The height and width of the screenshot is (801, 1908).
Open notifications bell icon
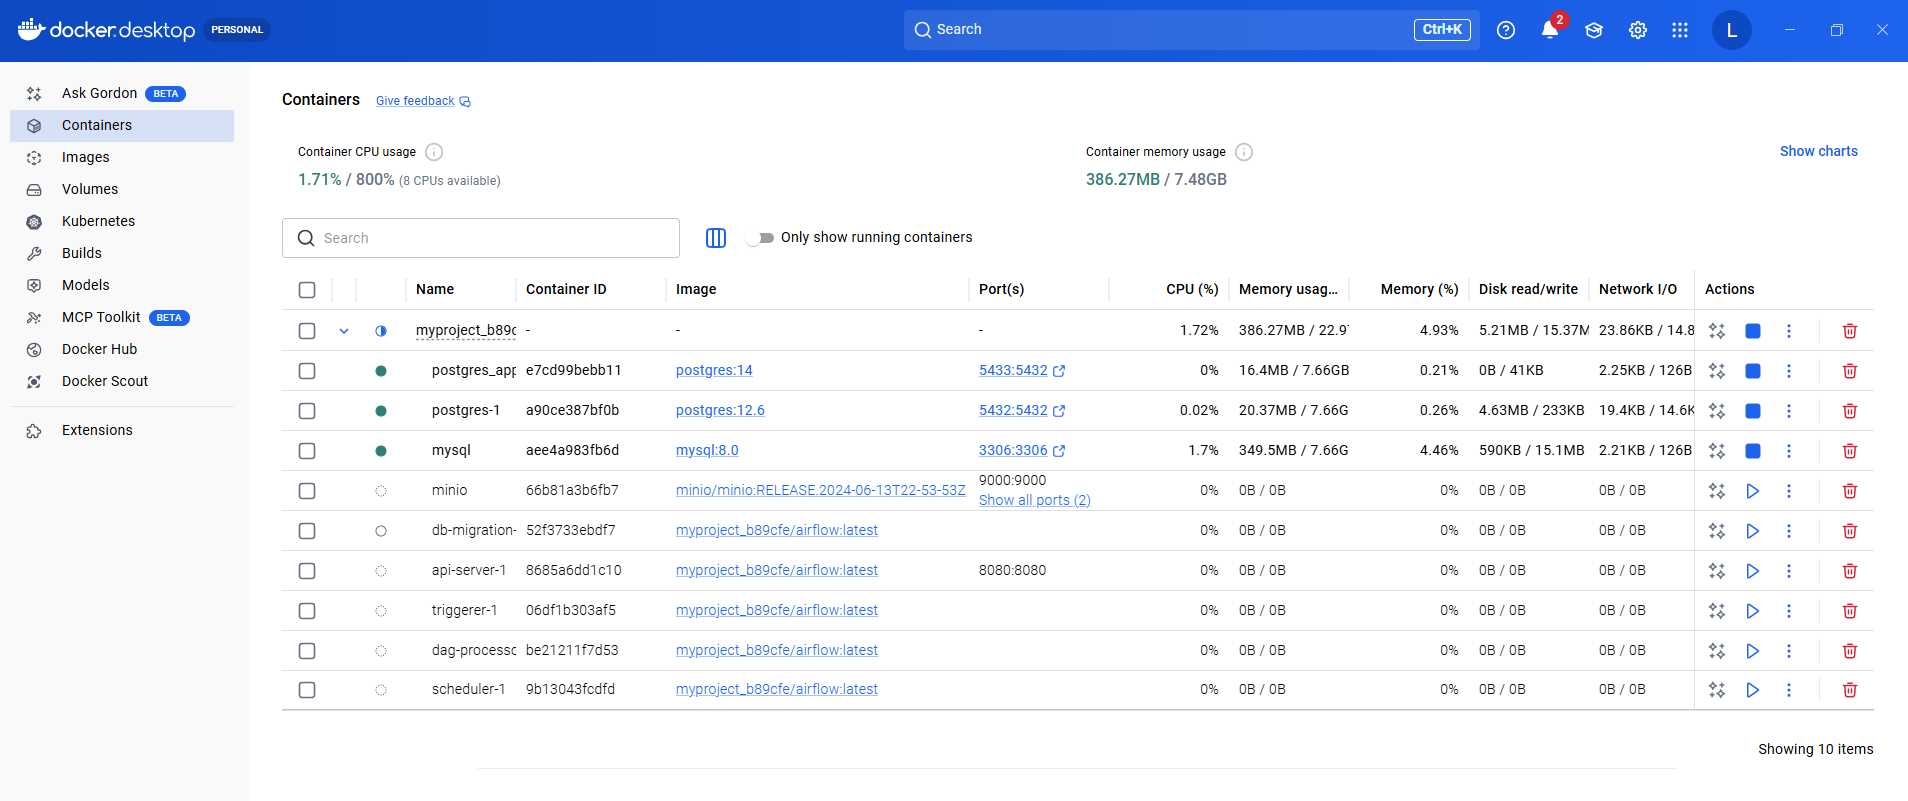click(x=1549, y=30)
